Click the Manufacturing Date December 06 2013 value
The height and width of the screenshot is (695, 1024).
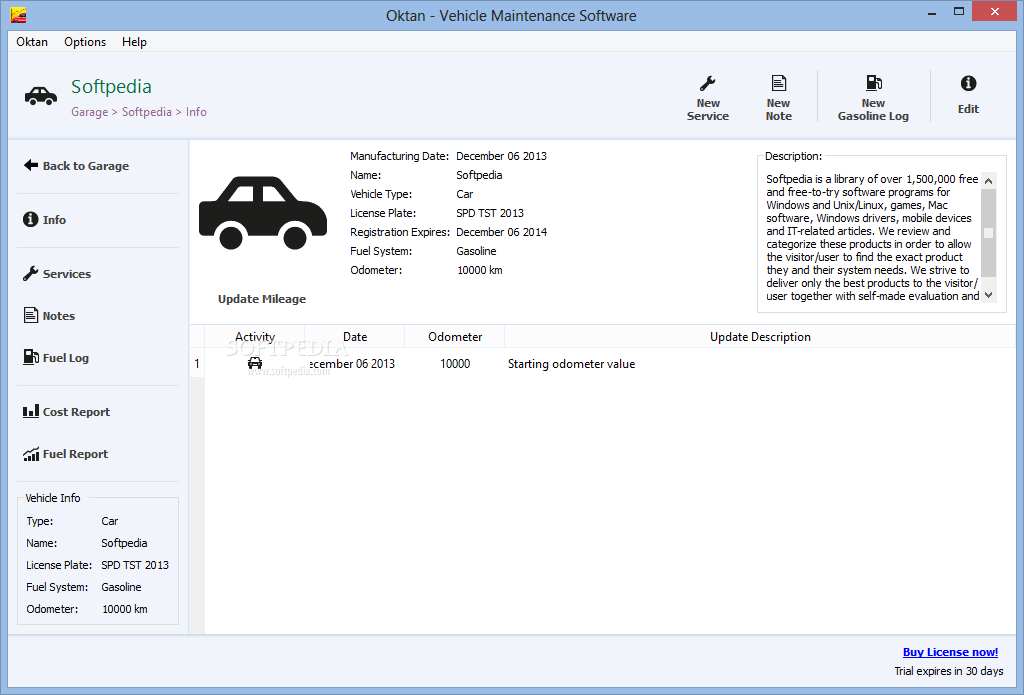(501, 156)
